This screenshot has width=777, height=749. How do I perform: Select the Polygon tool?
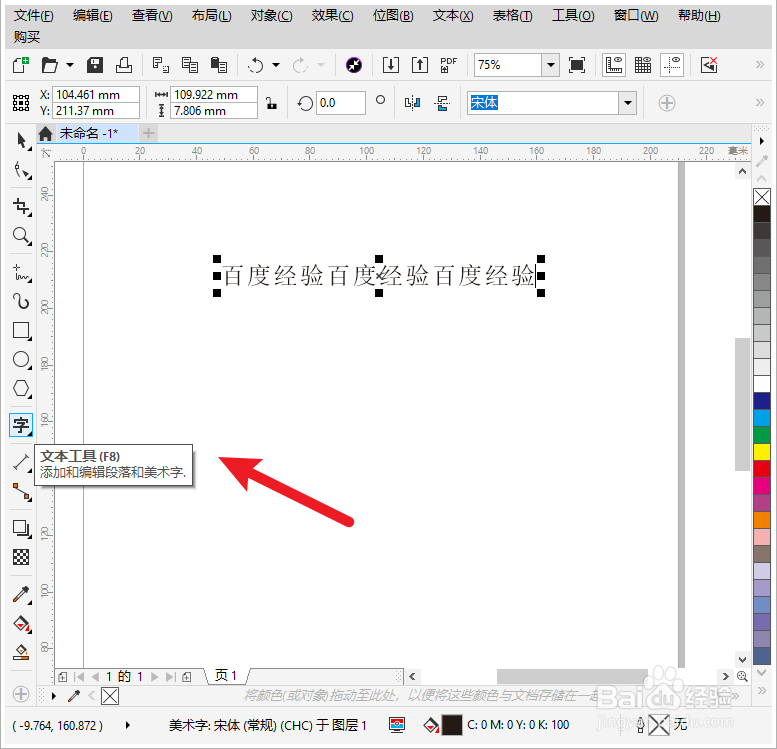coord(21,388)
